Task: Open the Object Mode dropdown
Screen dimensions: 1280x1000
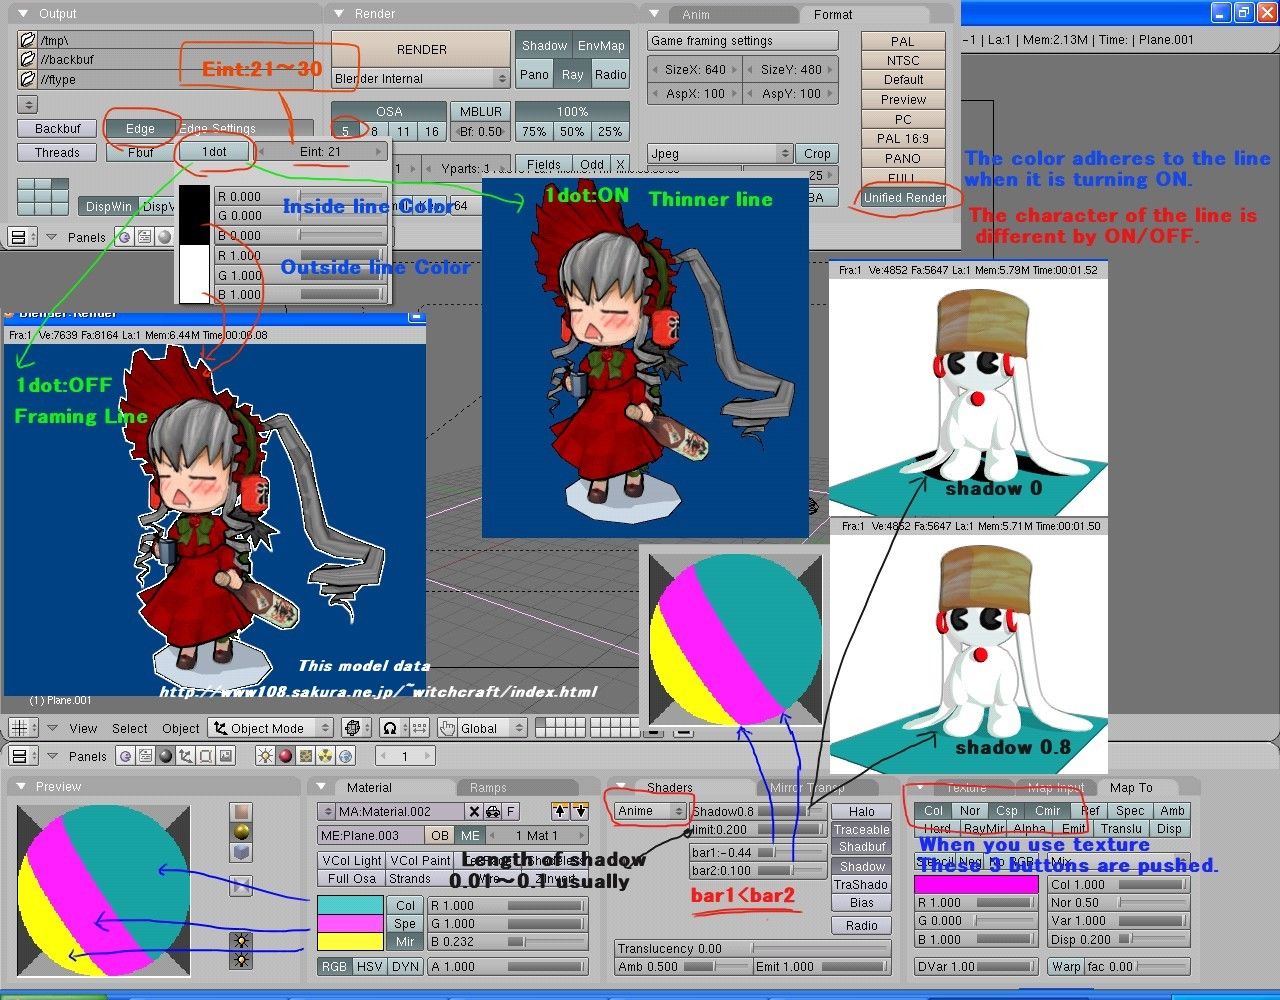Action: pos(269,728)
